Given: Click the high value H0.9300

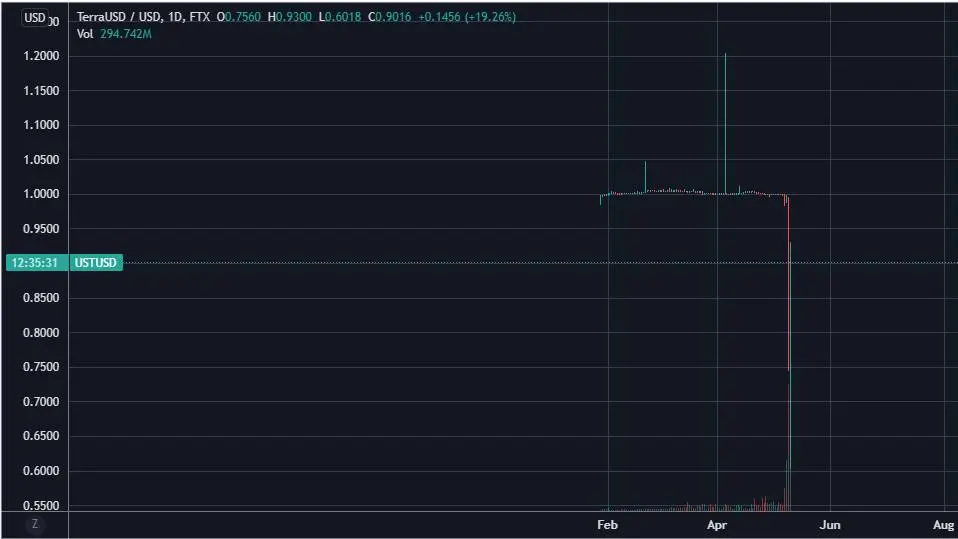Looking at the screenshot, I should [x=290, y=17].
